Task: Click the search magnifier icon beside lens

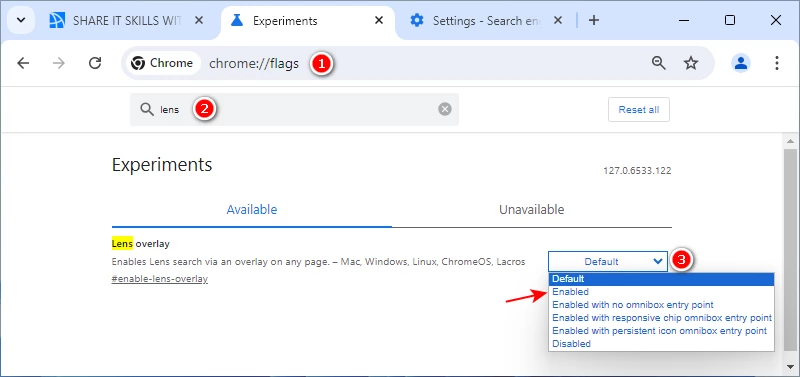Action: point(147,109)
